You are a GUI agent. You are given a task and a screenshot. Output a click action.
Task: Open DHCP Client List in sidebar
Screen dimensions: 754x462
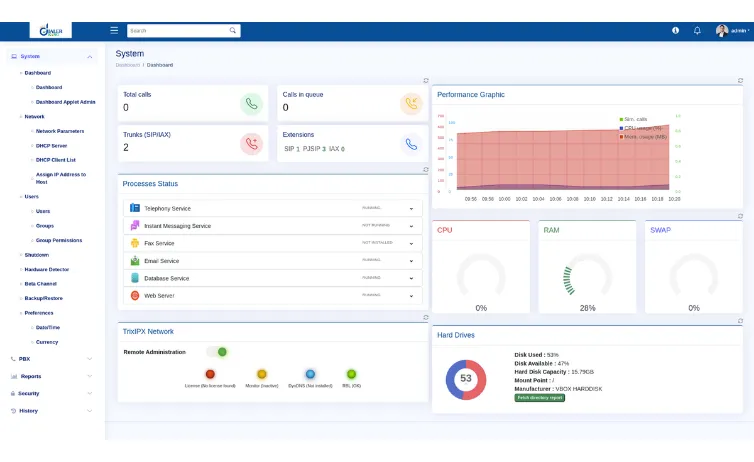coord(55,160)
